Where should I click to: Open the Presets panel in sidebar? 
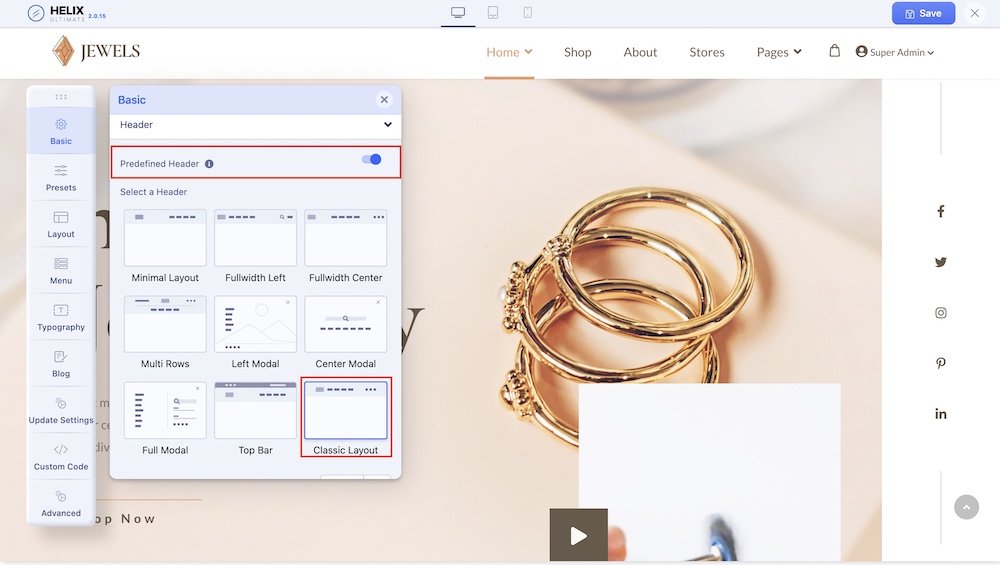pos(61,177)
